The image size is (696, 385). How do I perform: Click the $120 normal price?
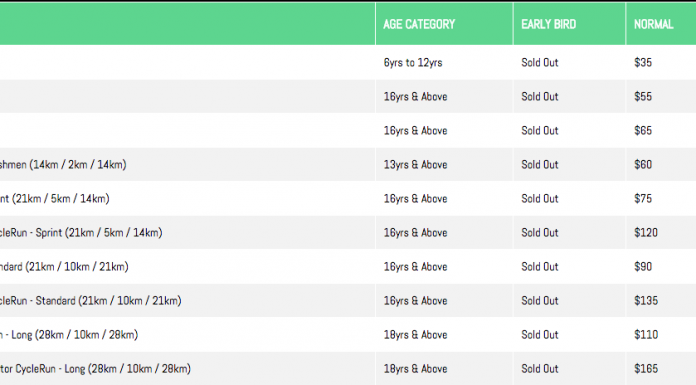coord(646,233)
